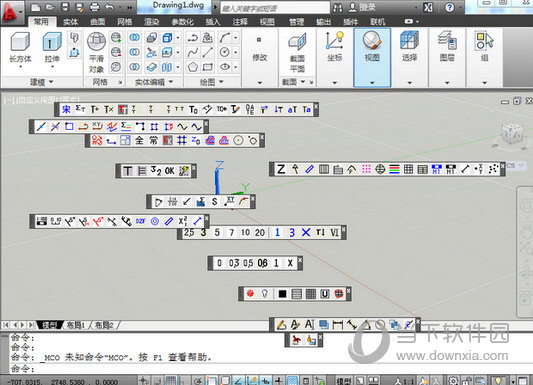Switch to the 渲染 ribbon tab
This screenshot has width=533, height=385.
click(152, 22)
